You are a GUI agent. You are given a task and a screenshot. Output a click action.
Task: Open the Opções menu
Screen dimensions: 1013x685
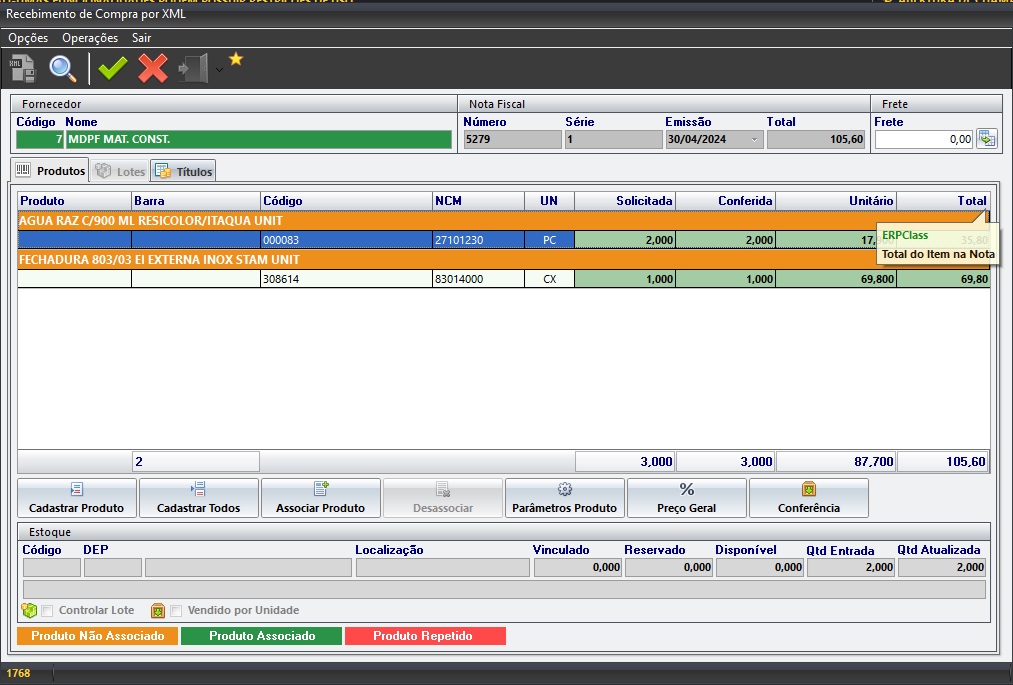coord(28,38)
